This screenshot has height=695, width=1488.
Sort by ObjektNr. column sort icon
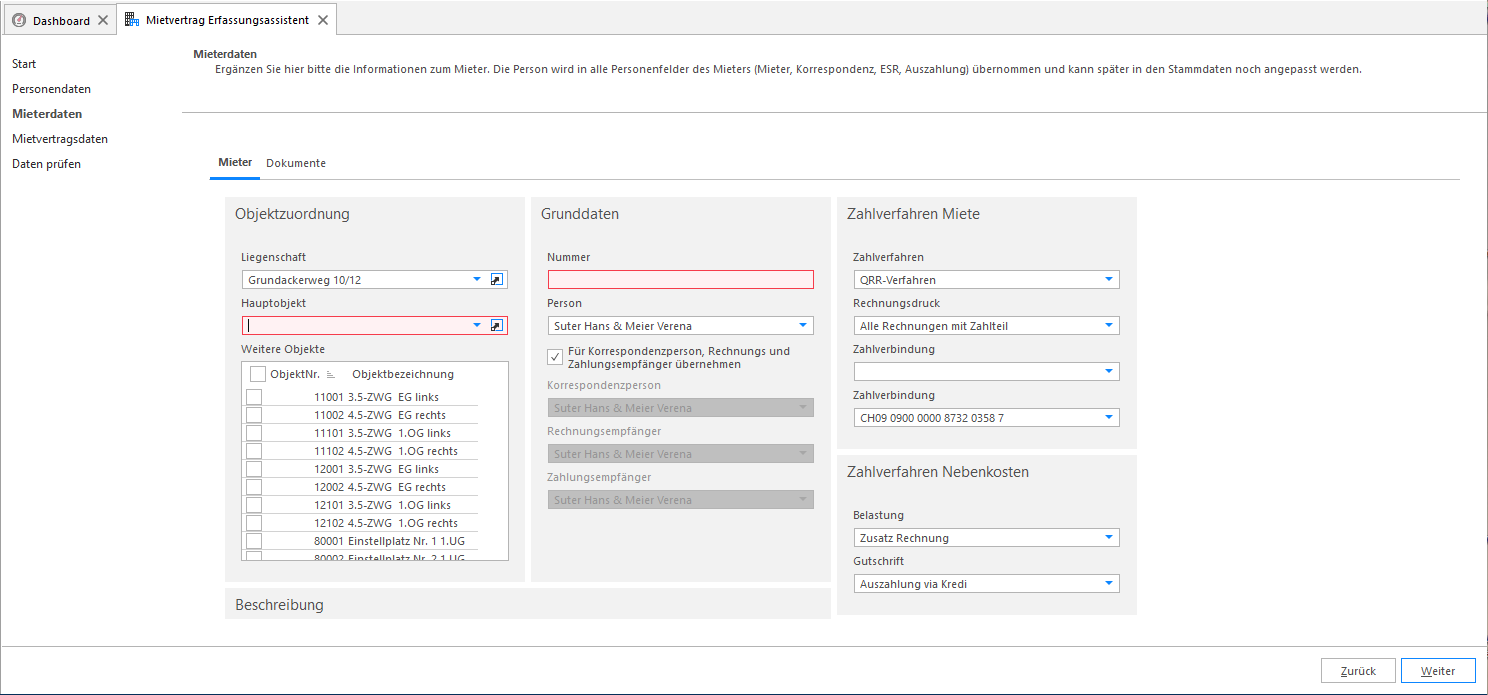point(331,374)
